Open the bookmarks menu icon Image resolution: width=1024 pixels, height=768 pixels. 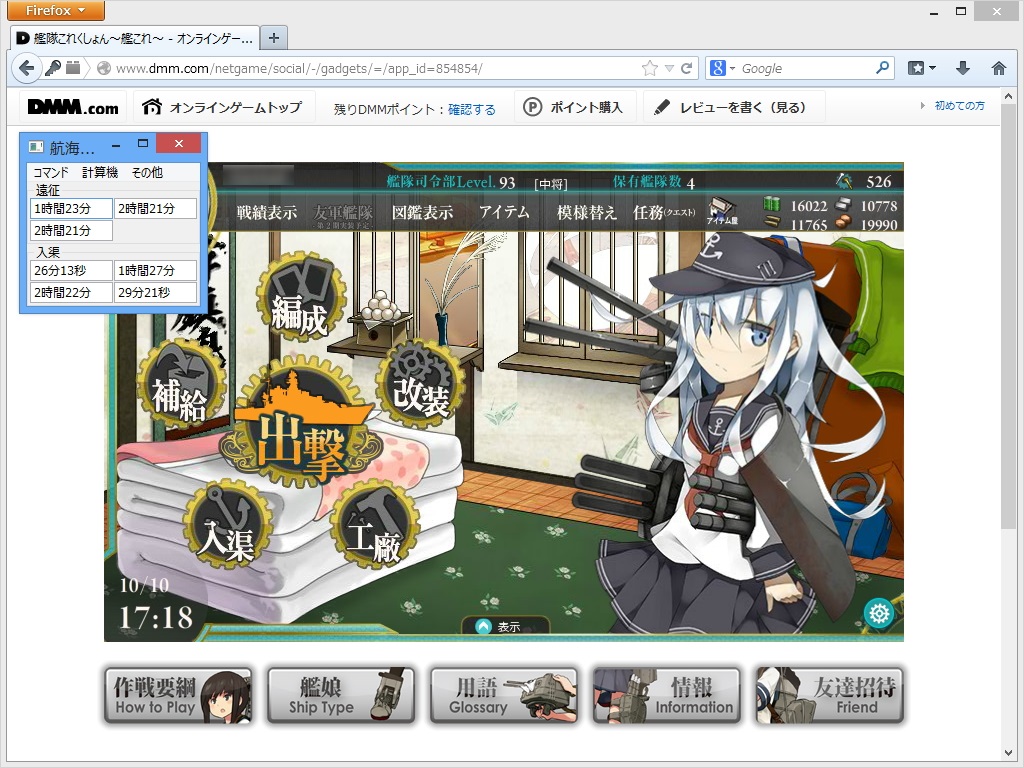(x=921, y=68)
